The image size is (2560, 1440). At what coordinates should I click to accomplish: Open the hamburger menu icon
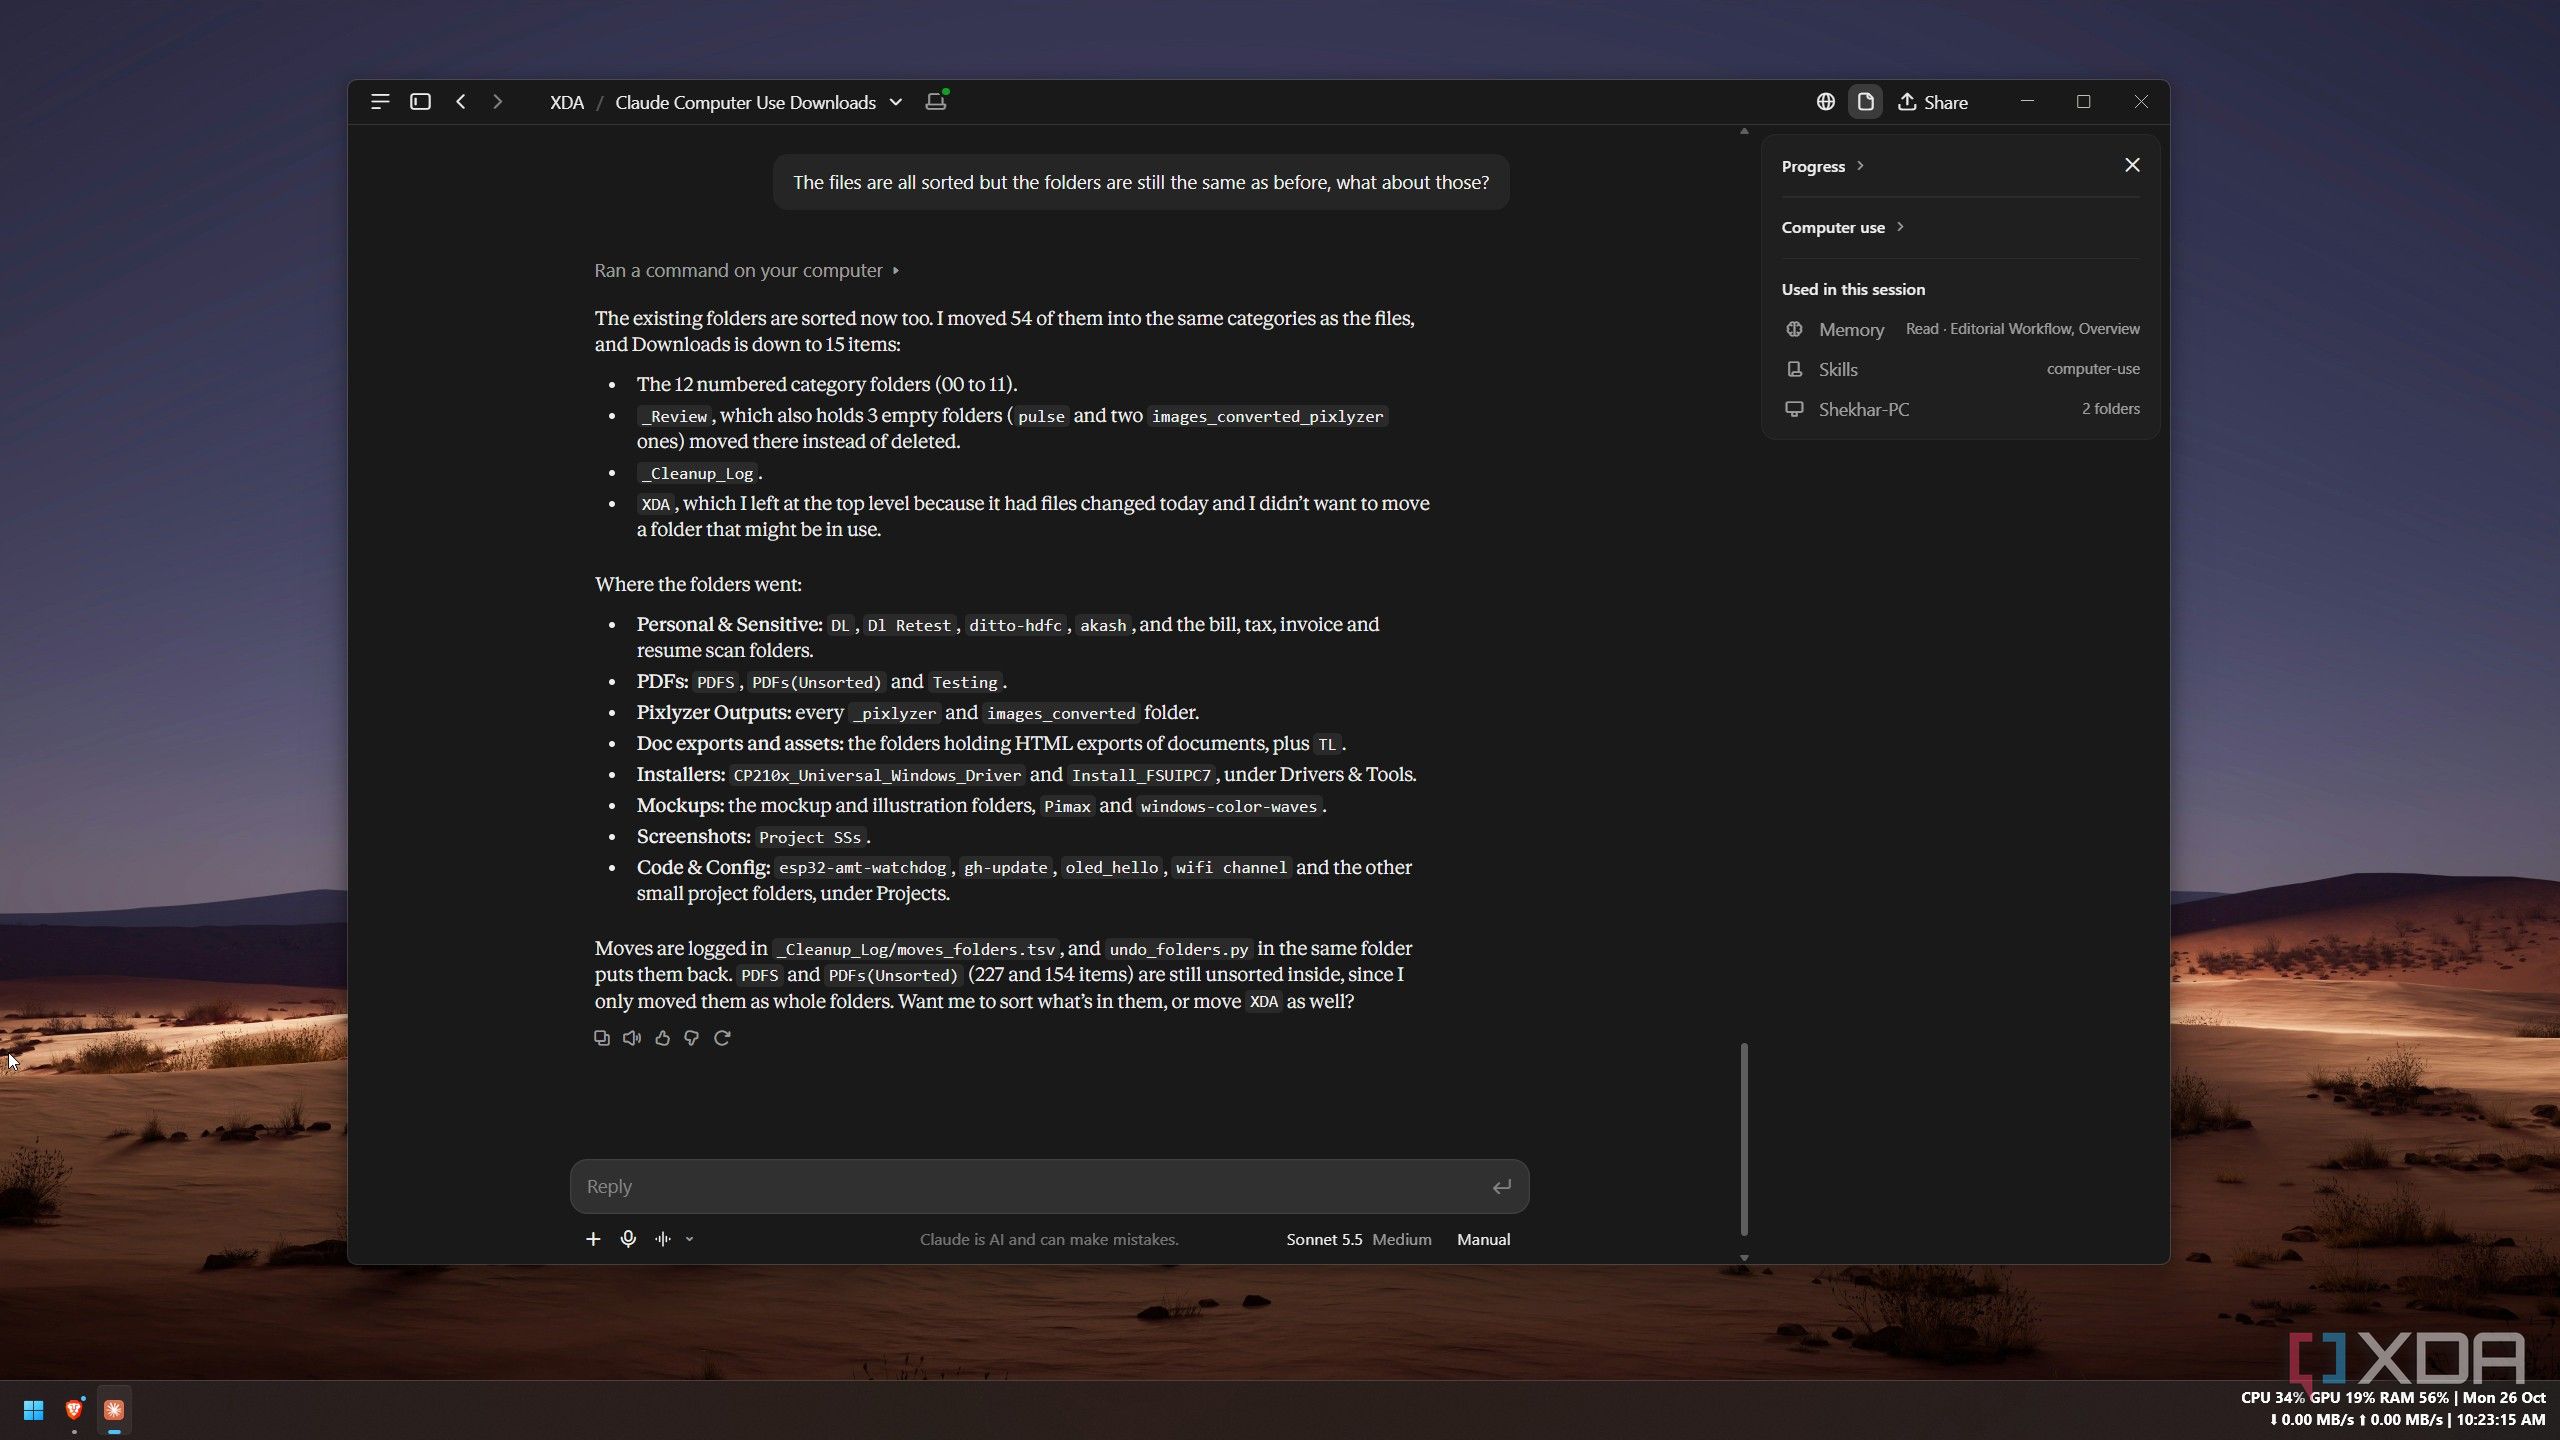pos(380,102)
